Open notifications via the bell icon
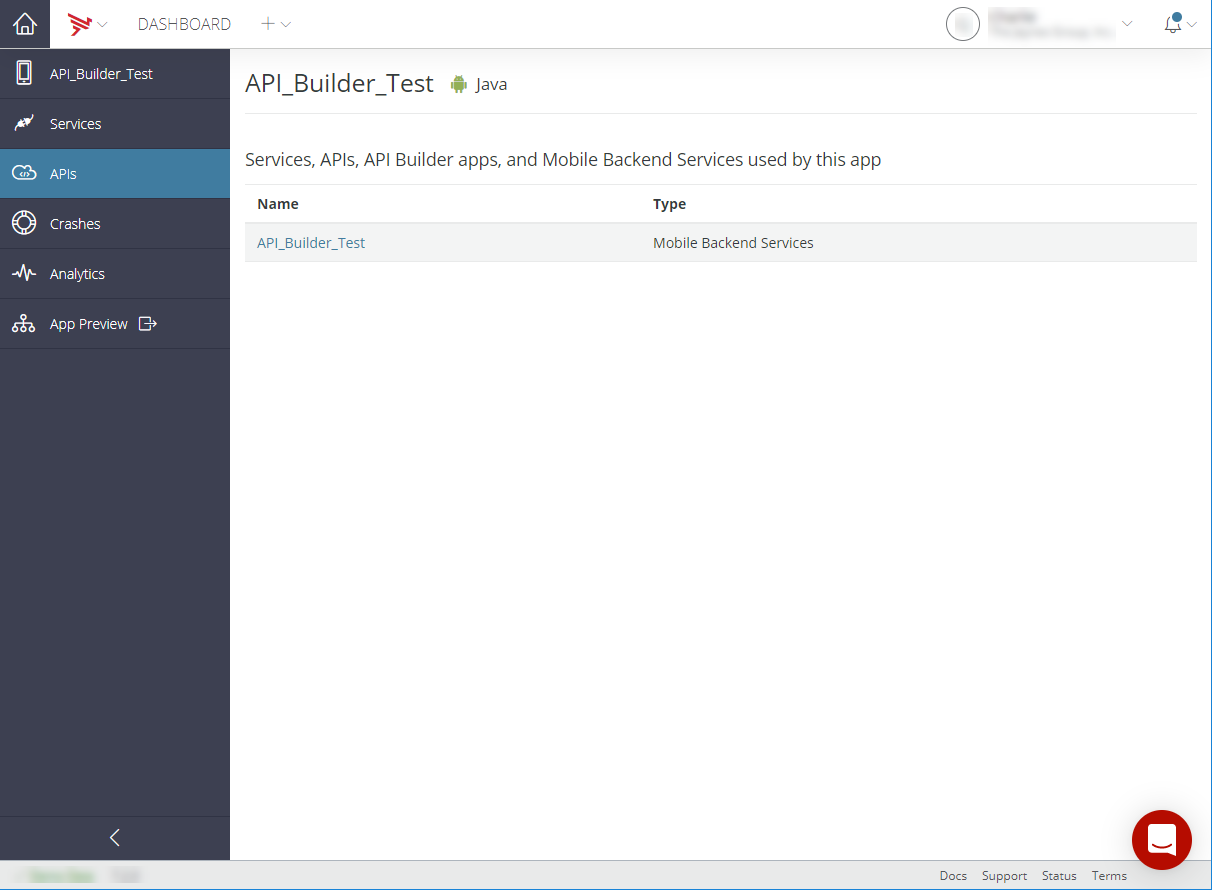Screen dimensions: 1212x890 (1173, 24)
